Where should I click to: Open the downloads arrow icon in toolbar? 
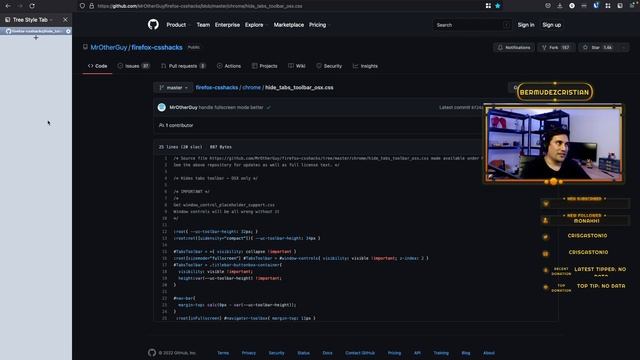560,6
